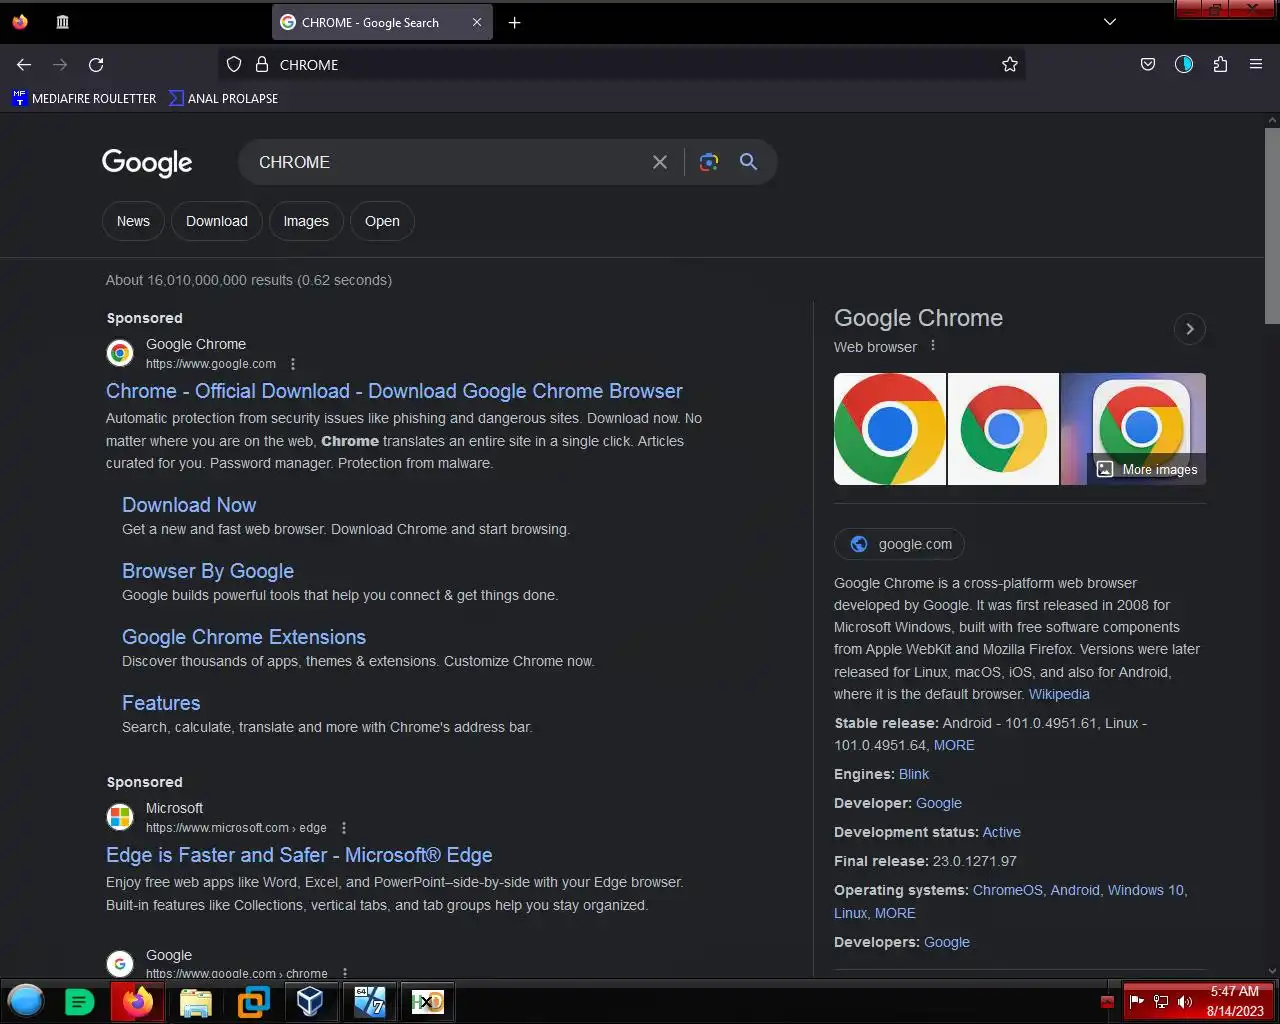This screenshot has width=1280, height=1024.
Task: Open the MEDIAFIRE ROULETTER bookmark
Action: pyautogui.click(x=84, y=98)
